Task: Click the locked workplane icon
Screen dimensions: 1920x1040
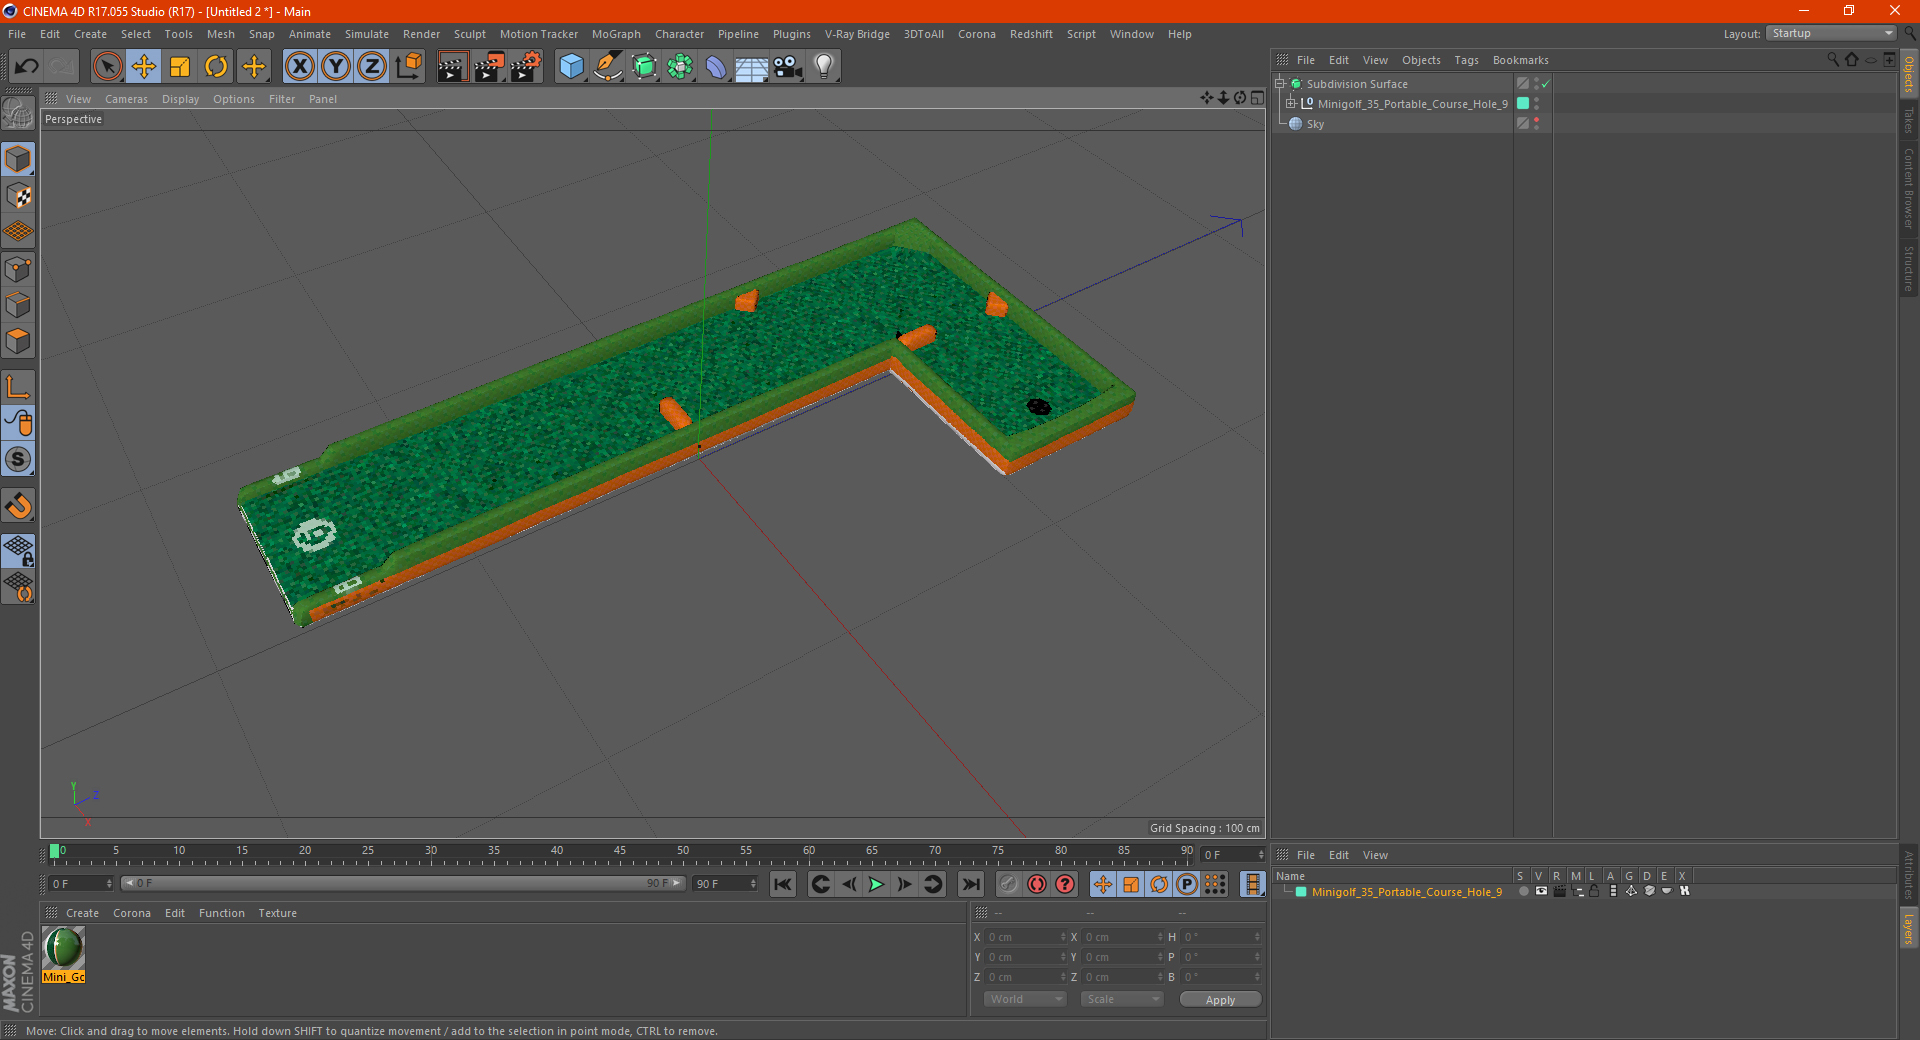Action: tap(18, 550)
